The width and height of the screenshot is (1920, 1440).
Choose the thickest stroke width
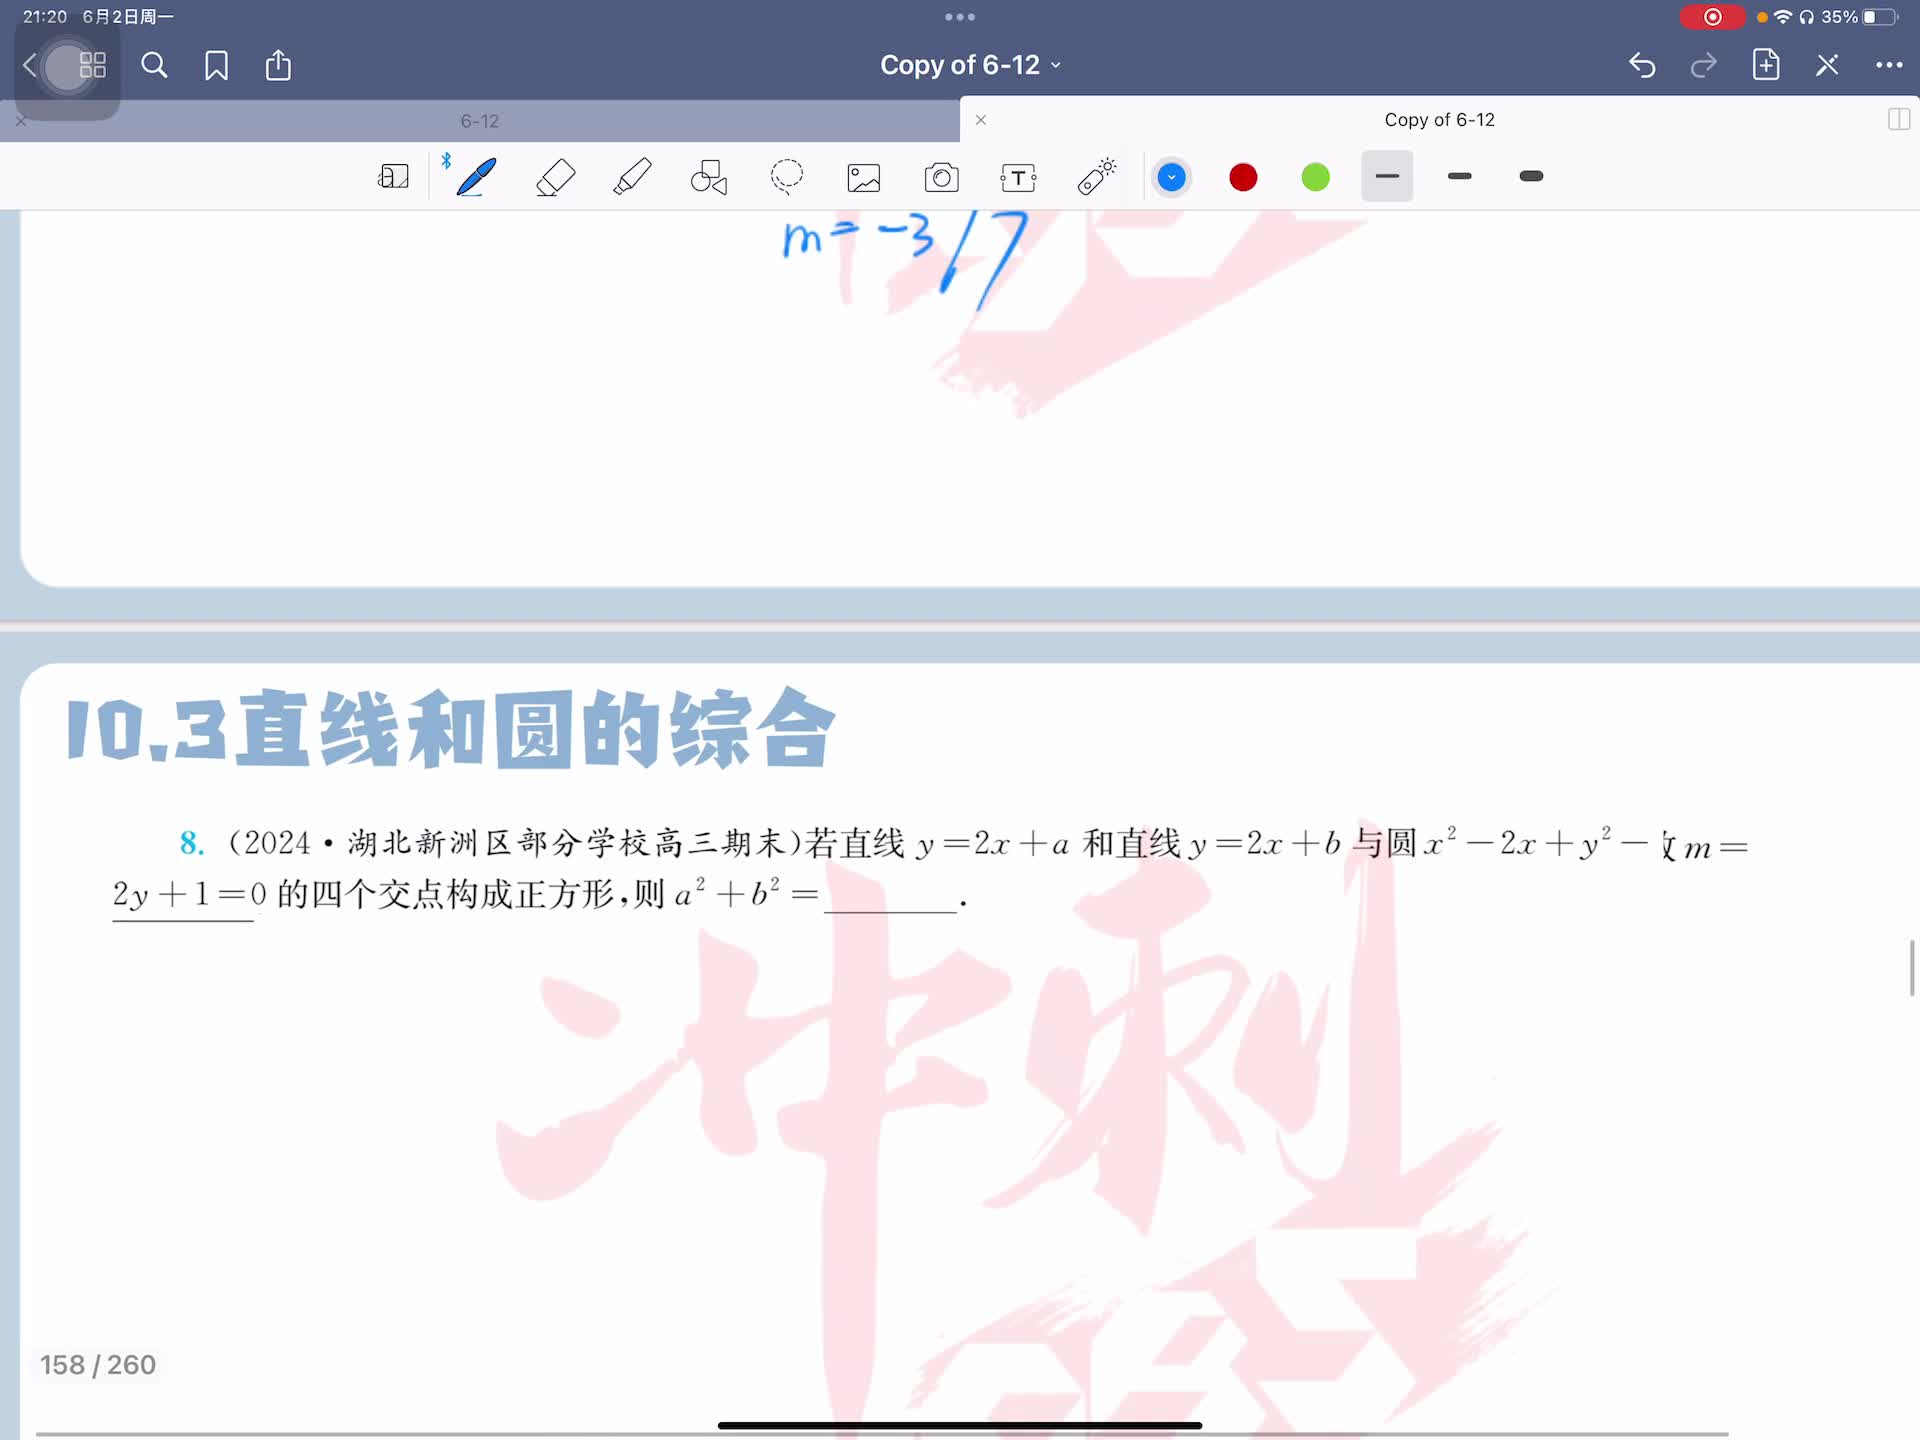tap(1531, 176)
